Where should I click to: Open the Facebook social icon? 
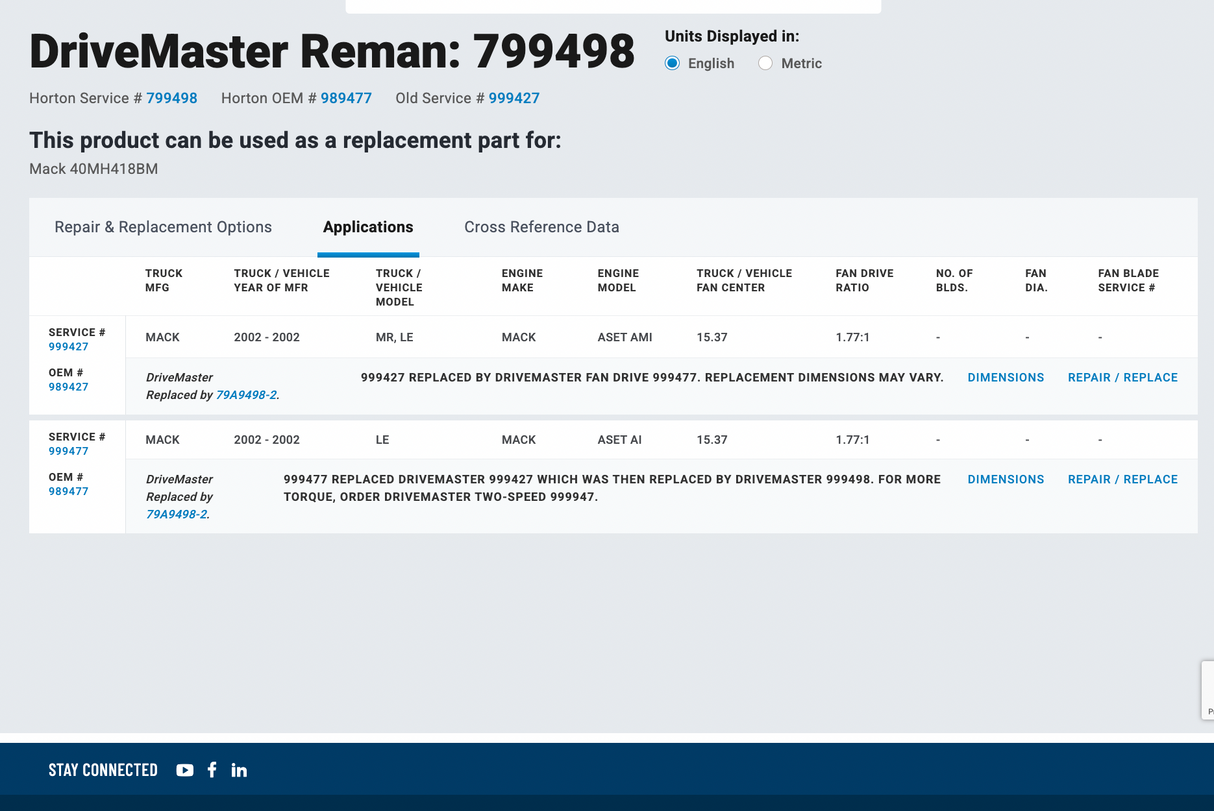[212, 770]
